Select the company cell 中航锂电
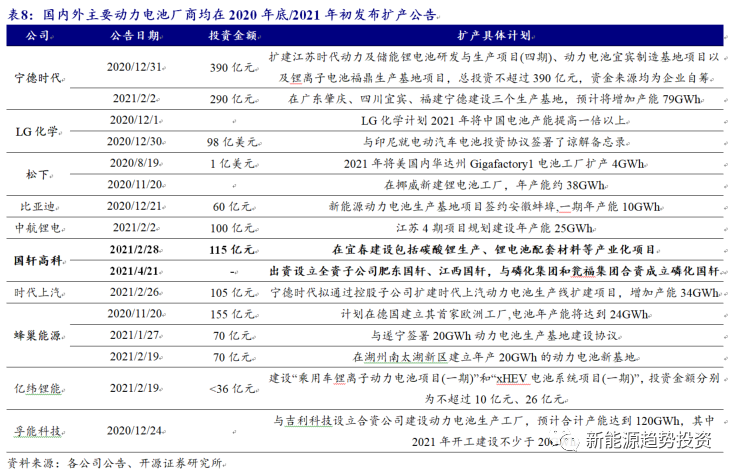Screen dimensions: 735x473 pyautogui.click(x=38, y=228)
